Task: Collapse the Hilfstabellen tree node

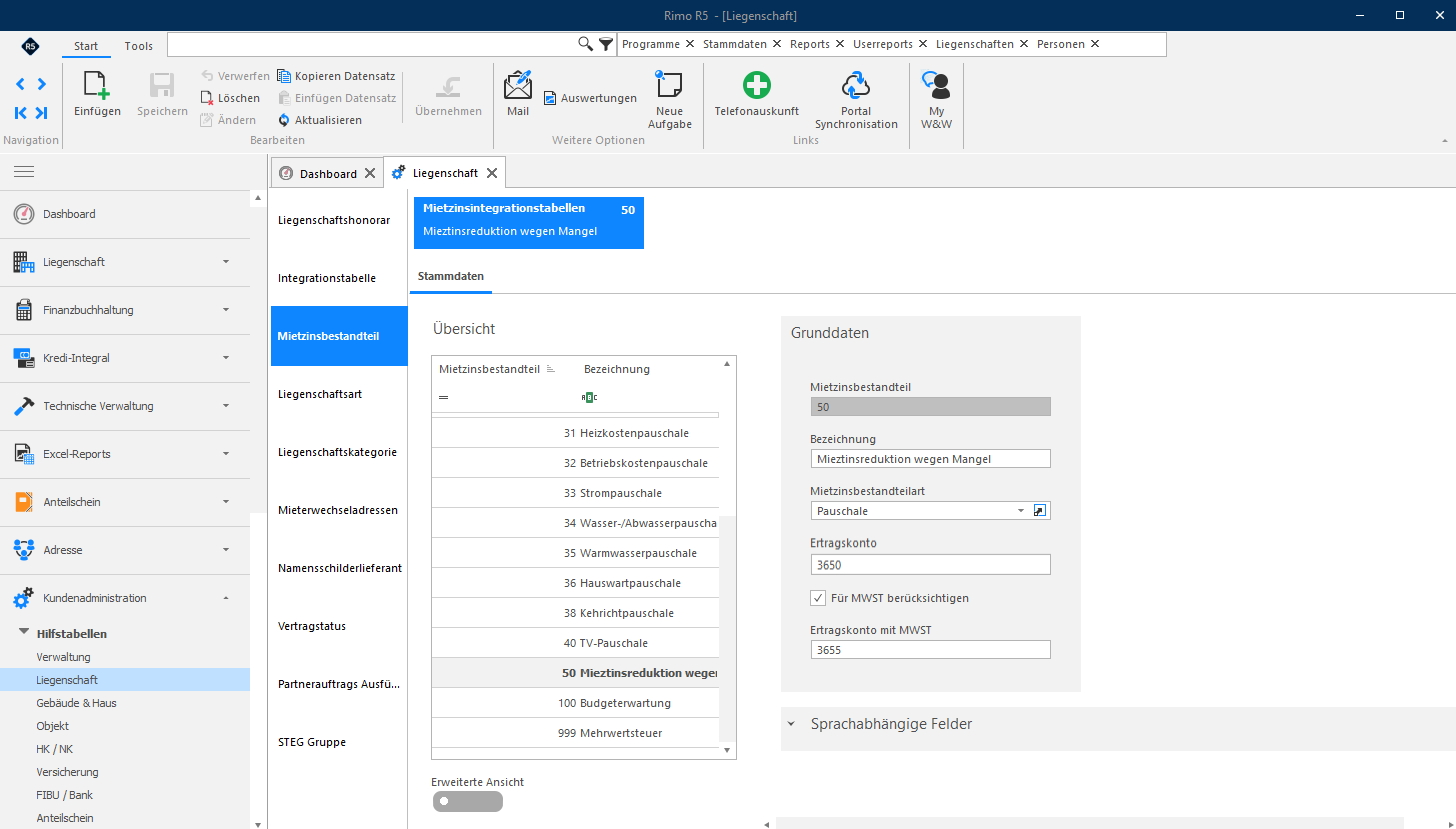Action: (x=24, y=633)
